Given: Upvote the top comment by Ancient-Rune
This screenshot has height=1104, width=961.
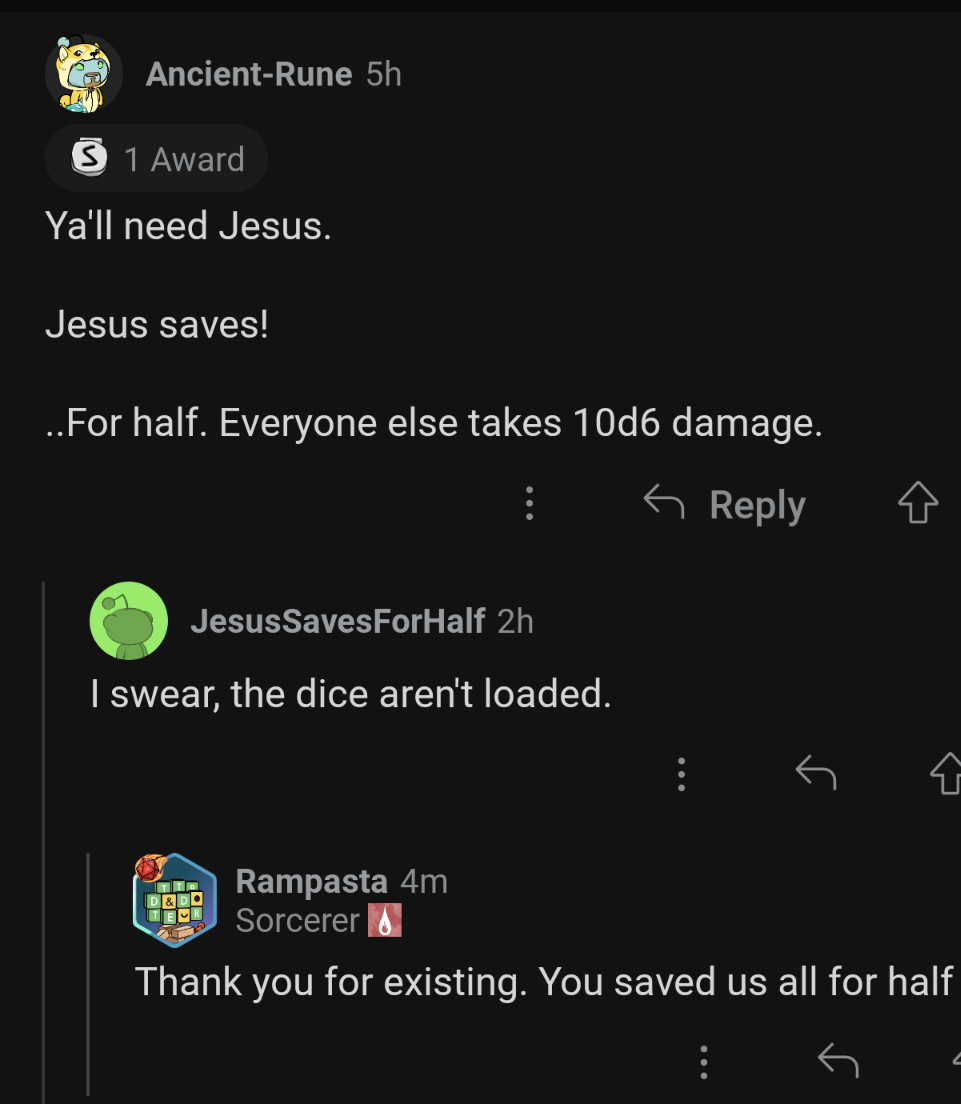Looking at the screenshot, I should coord(918,504).
